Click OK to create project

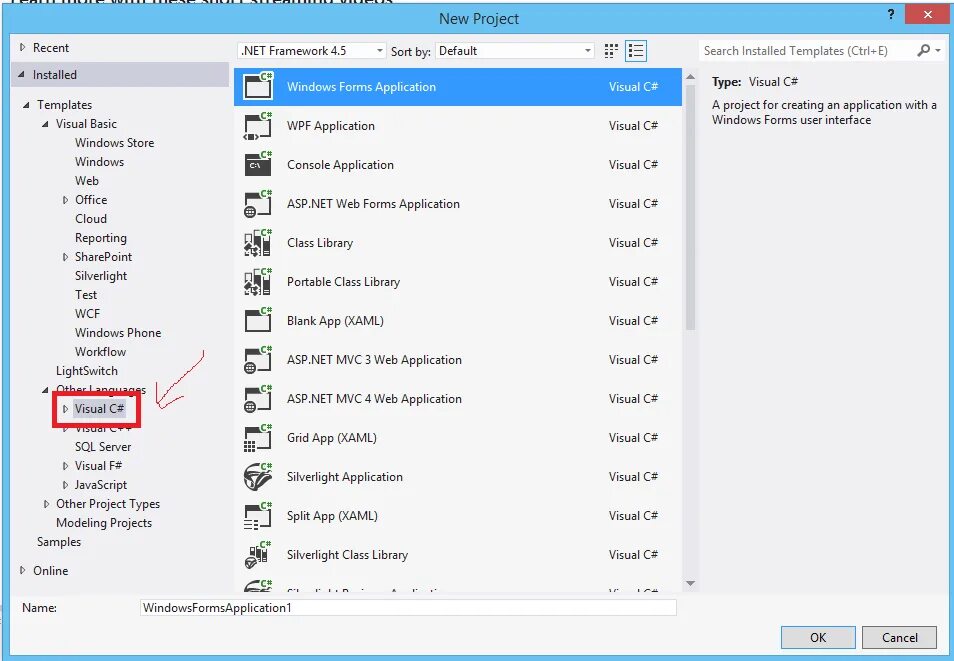[x=818, y=637]
